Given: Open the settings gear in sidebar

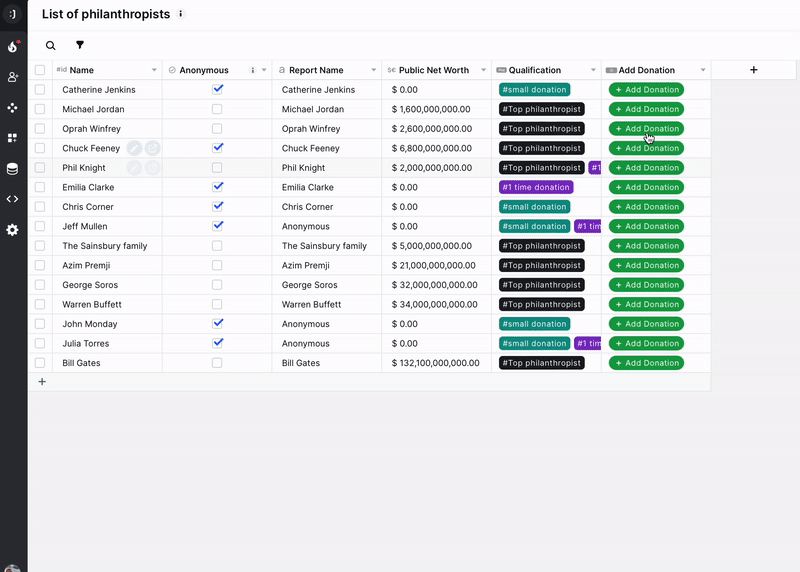Looking at the screenshot, I should (13, 230).
